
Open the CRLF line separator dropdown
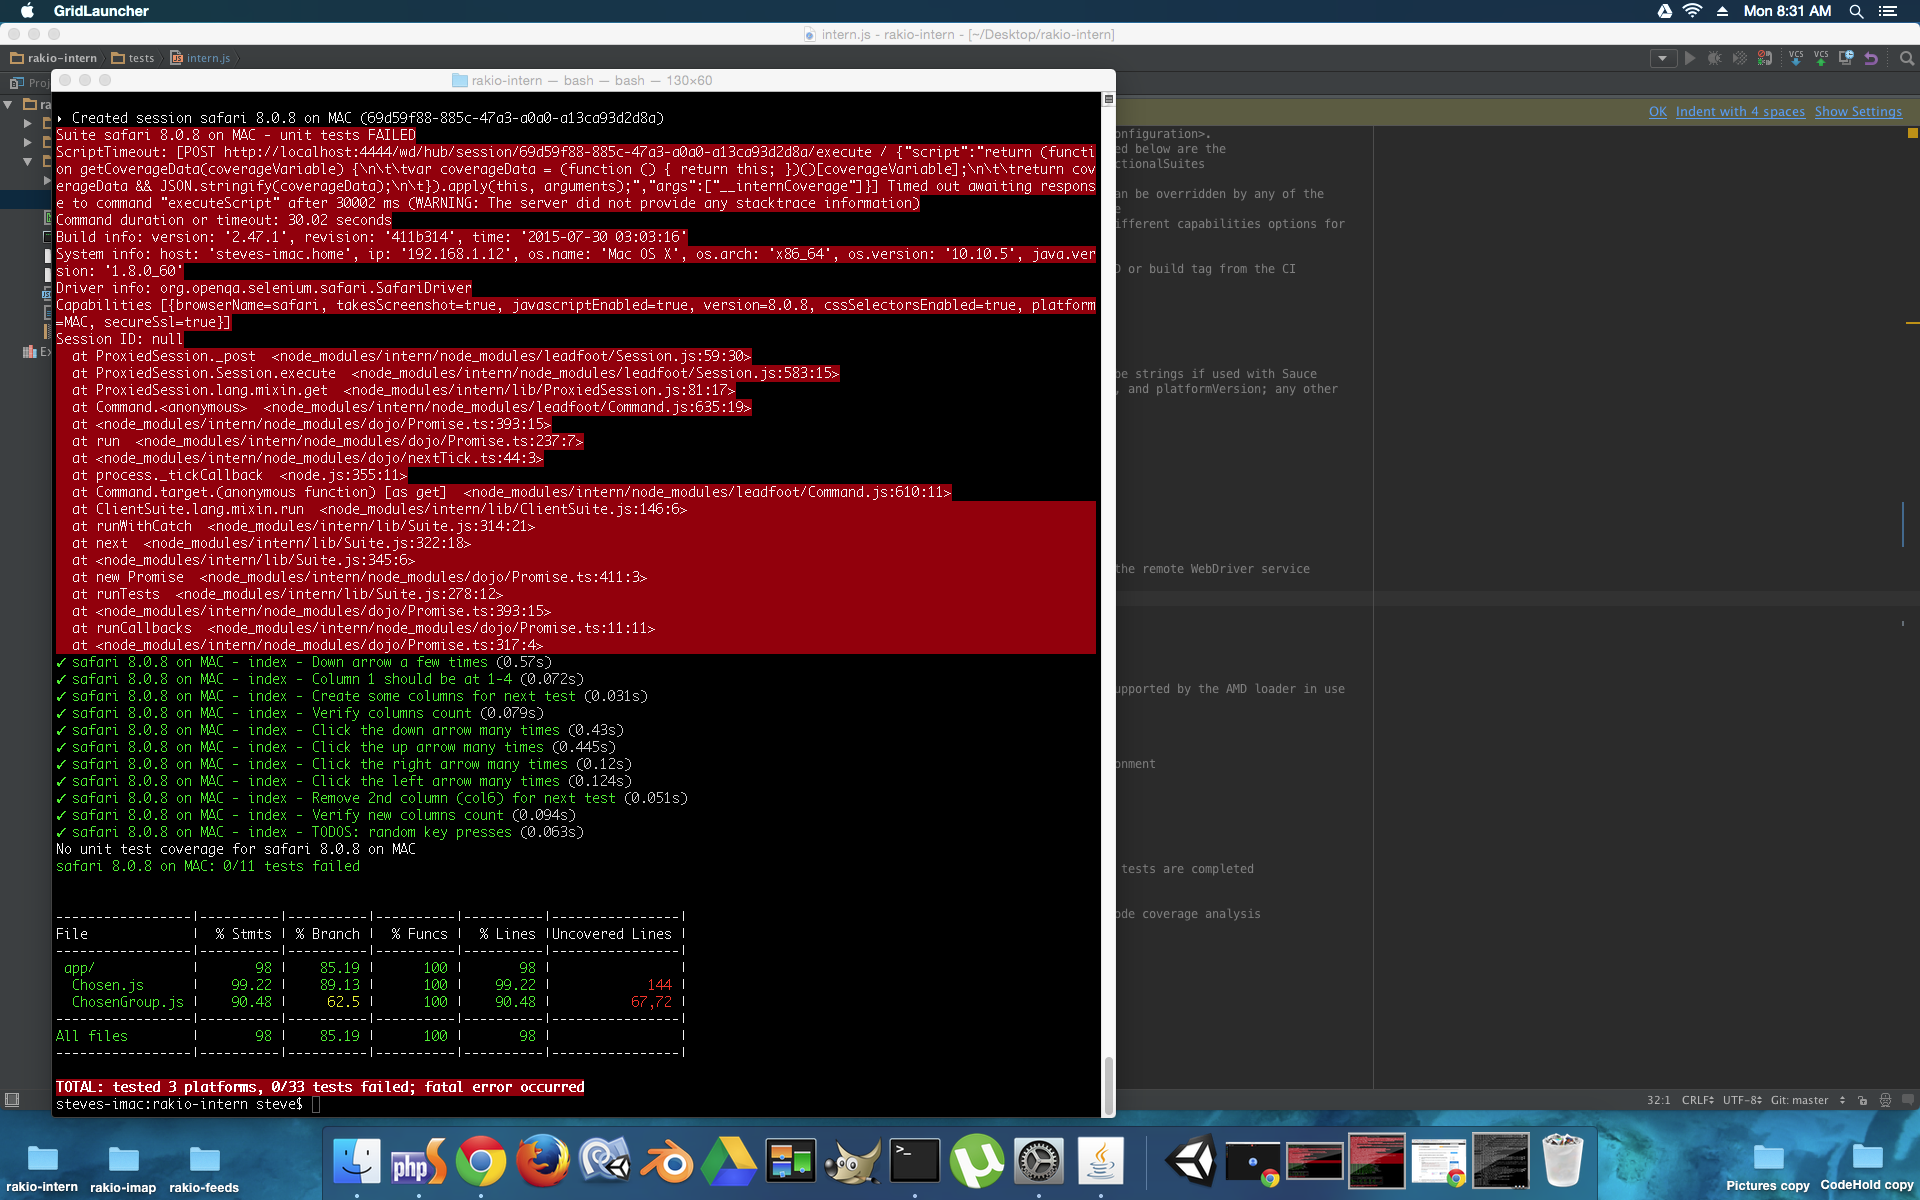1698,1100
